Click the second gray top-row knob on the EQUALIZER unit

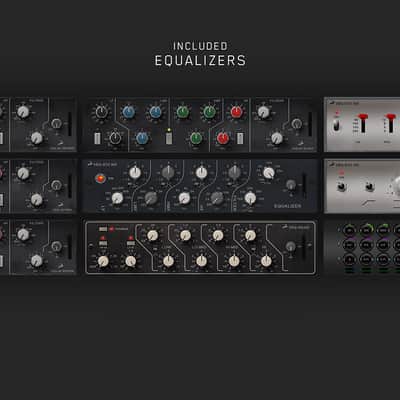(234, 172)
